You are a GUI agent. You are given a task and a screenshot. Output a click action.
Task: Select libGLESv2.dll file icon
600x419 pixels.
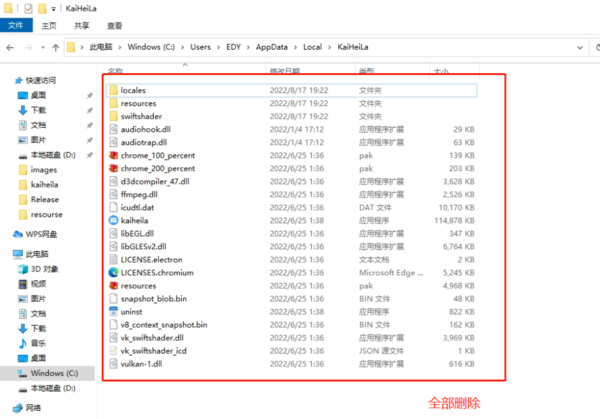click(x=113, y=246)
